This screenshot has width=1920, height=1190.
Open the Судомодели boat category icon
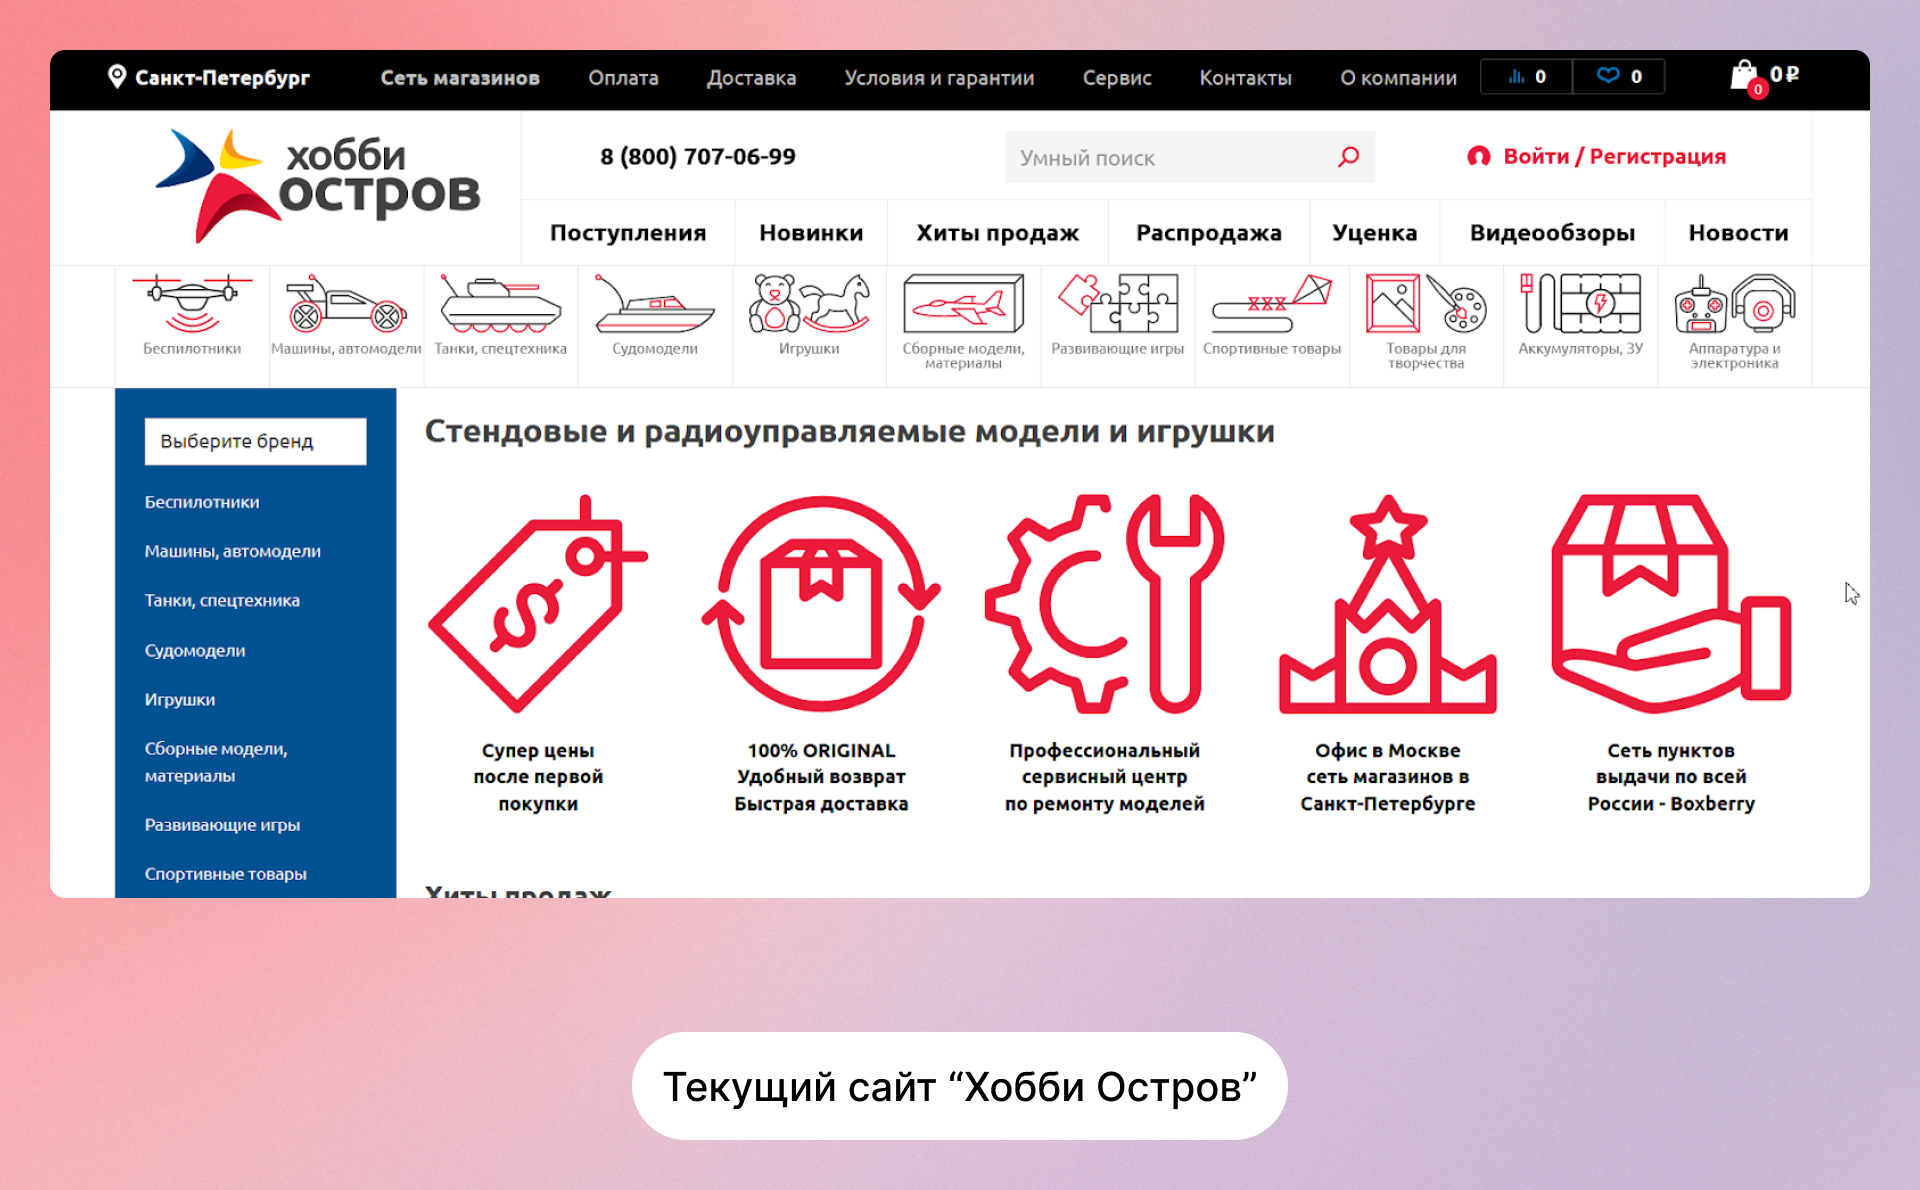(654, 305)
